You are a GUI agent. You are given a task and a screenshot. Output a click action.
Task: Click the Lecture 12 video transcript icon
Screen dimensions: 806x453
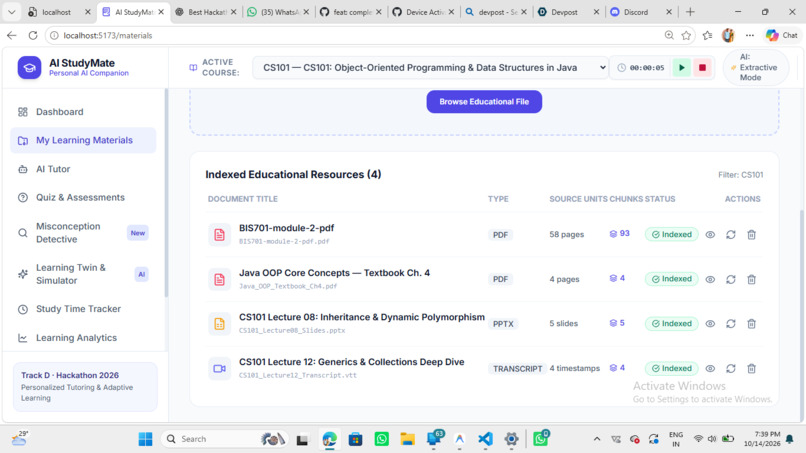219,368
